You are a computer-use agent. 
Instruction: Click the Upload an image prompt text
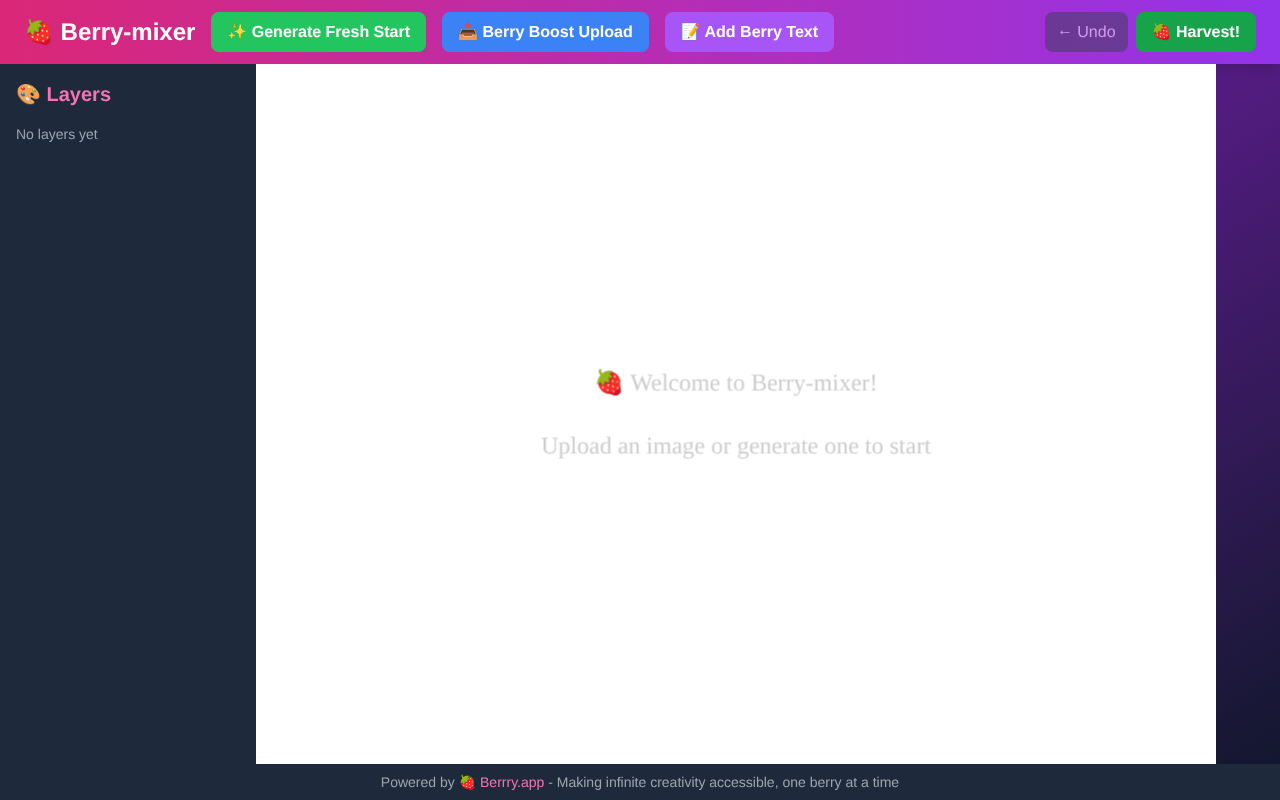click(736, 445)
